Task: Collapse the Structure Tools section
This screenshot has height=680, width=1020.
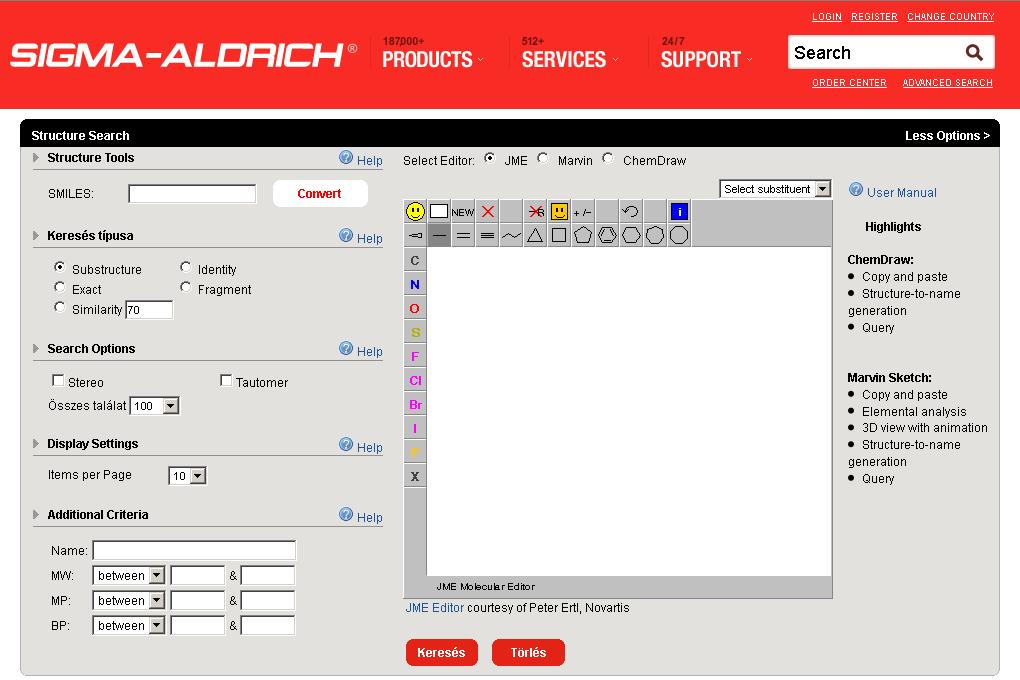Action: pyautogui.click(x=36, y=157)
